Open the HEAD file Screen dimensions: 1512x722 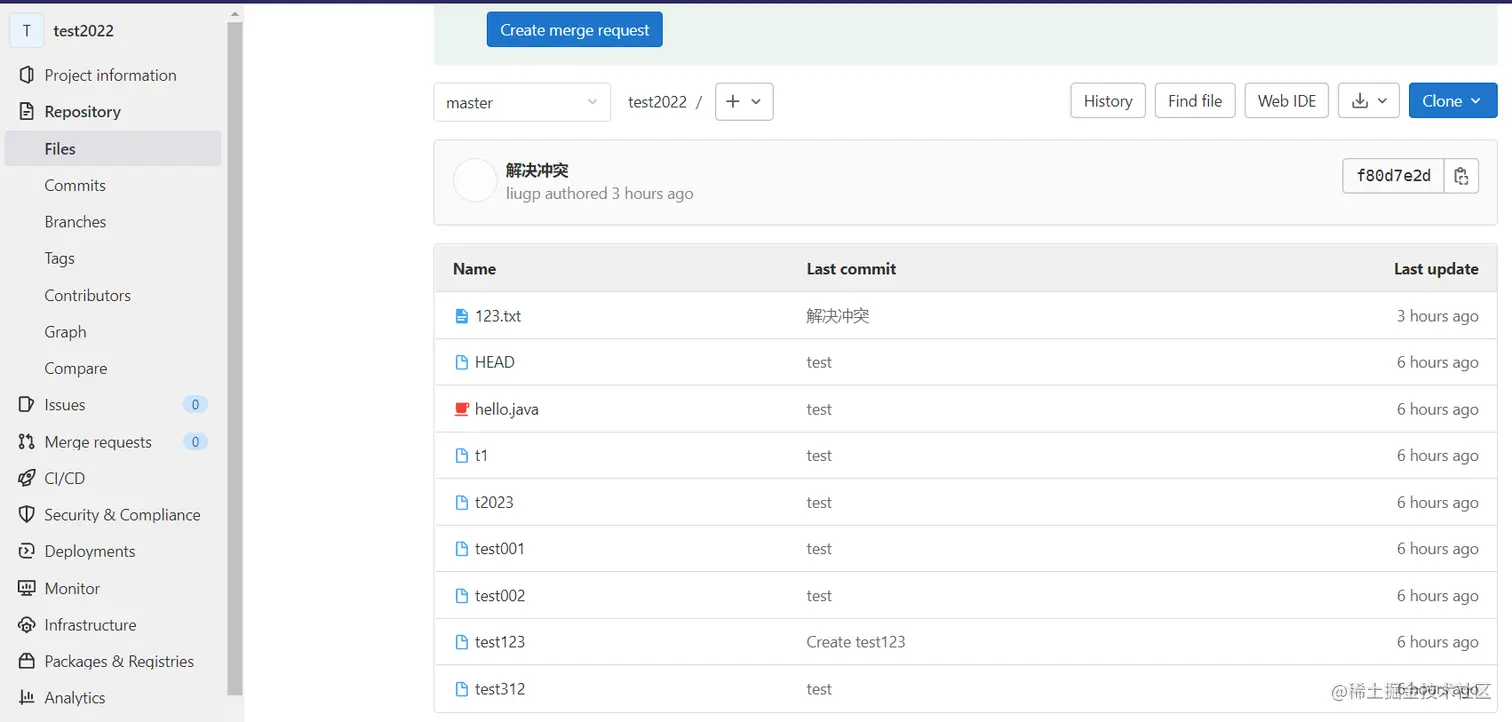[x=495, y=362]
